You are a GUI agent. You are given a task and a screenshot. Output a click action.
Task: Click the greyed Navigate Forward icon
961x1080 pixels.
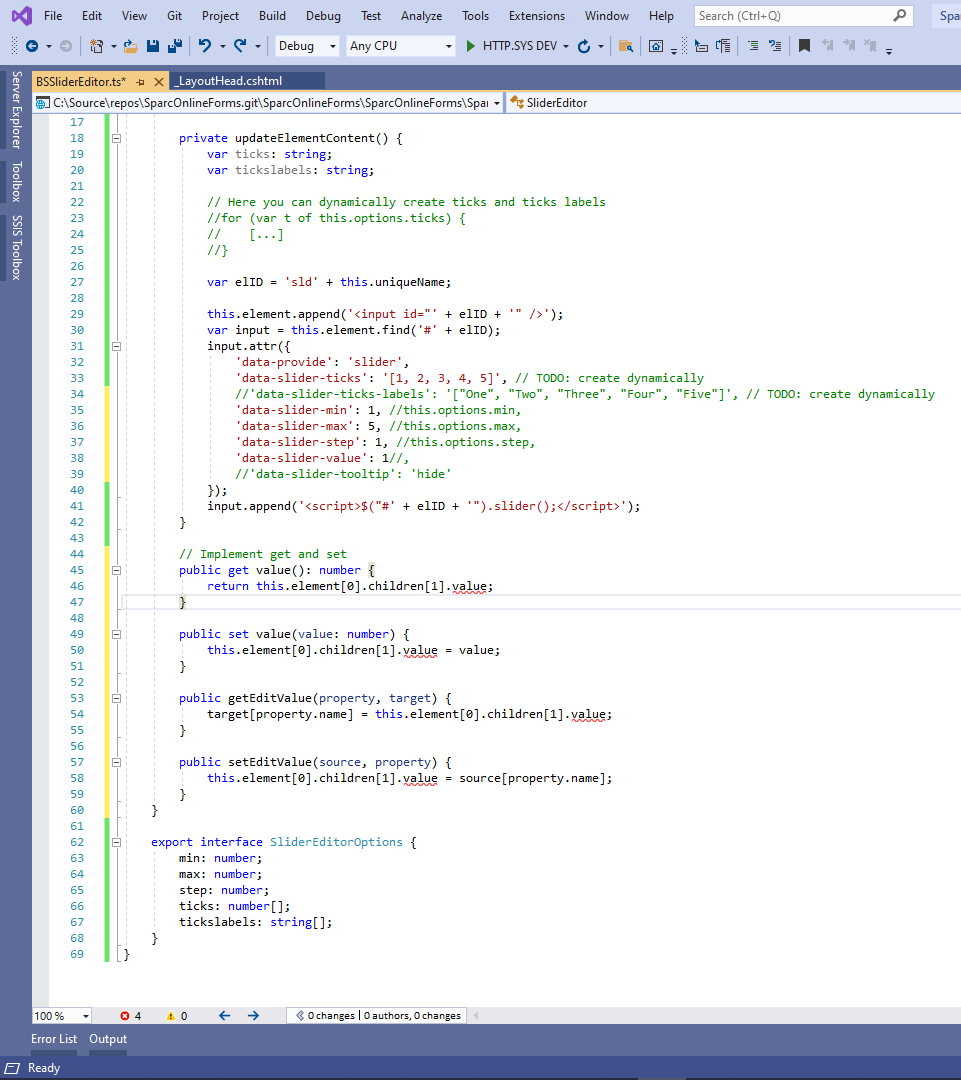(65, 46)
